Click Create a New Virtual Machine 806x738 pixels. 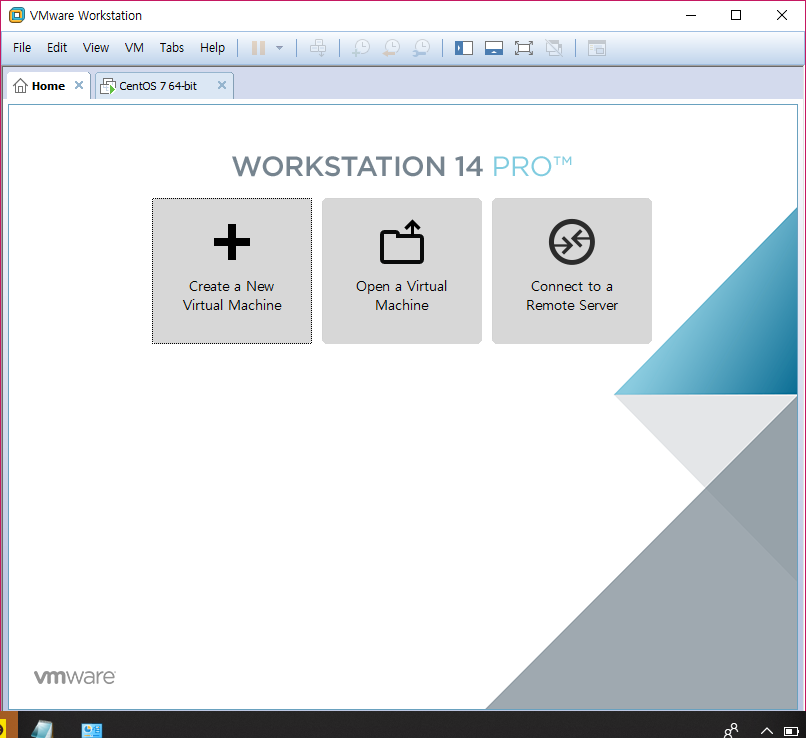click(232, 271)
